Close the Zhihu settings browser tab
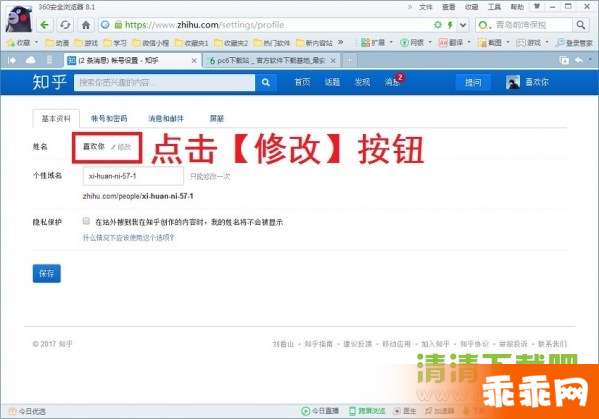Image resolution: width=599 pixels, height=419 pixels. 194,60
